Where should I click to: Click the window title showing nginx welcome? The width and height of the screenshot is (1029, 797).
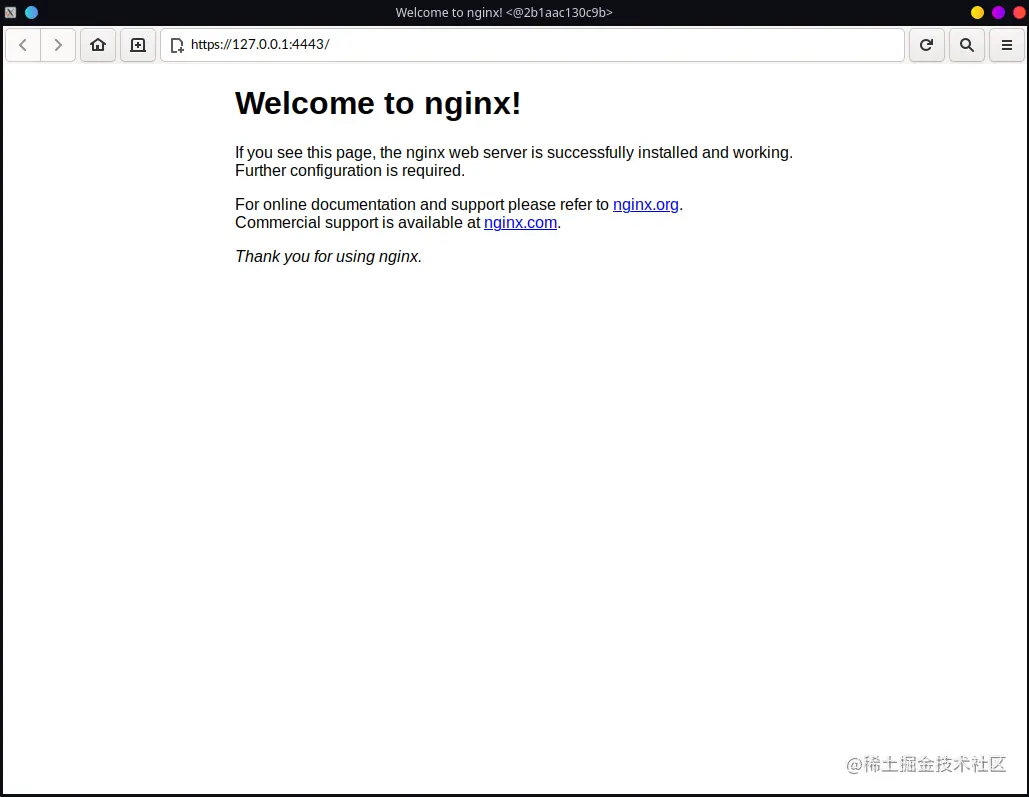503,12
